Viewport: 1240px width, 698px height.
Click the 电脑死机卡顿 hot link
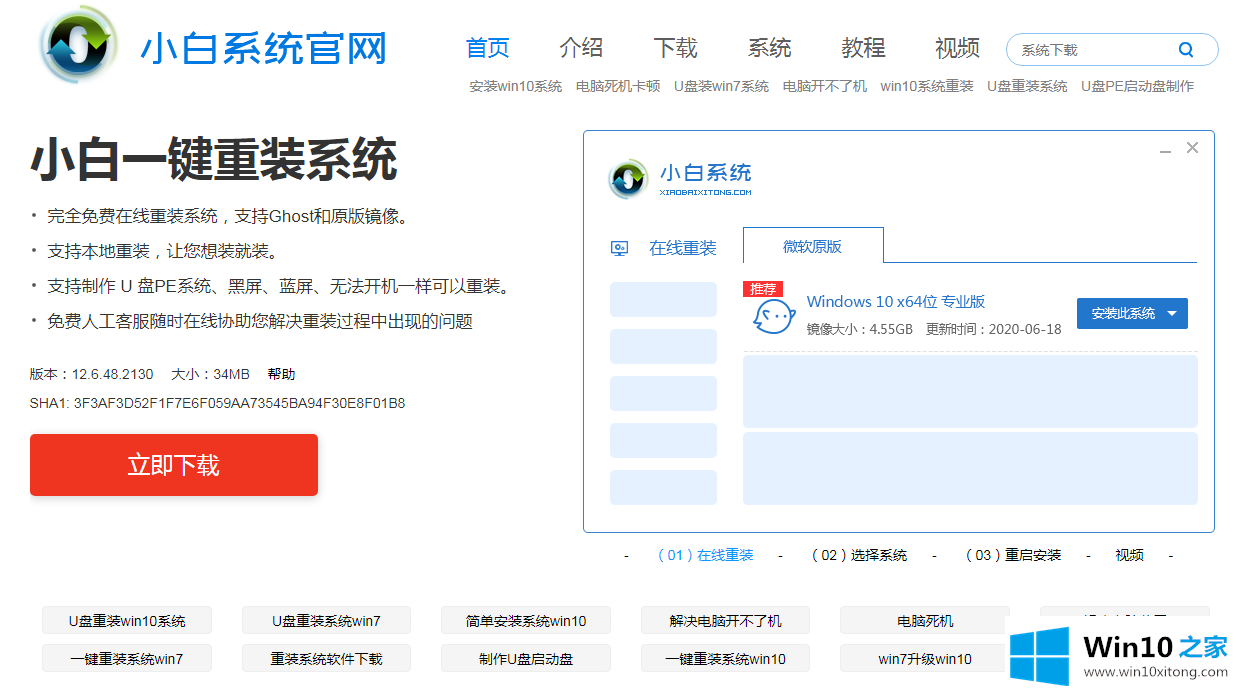coord(618,86)
